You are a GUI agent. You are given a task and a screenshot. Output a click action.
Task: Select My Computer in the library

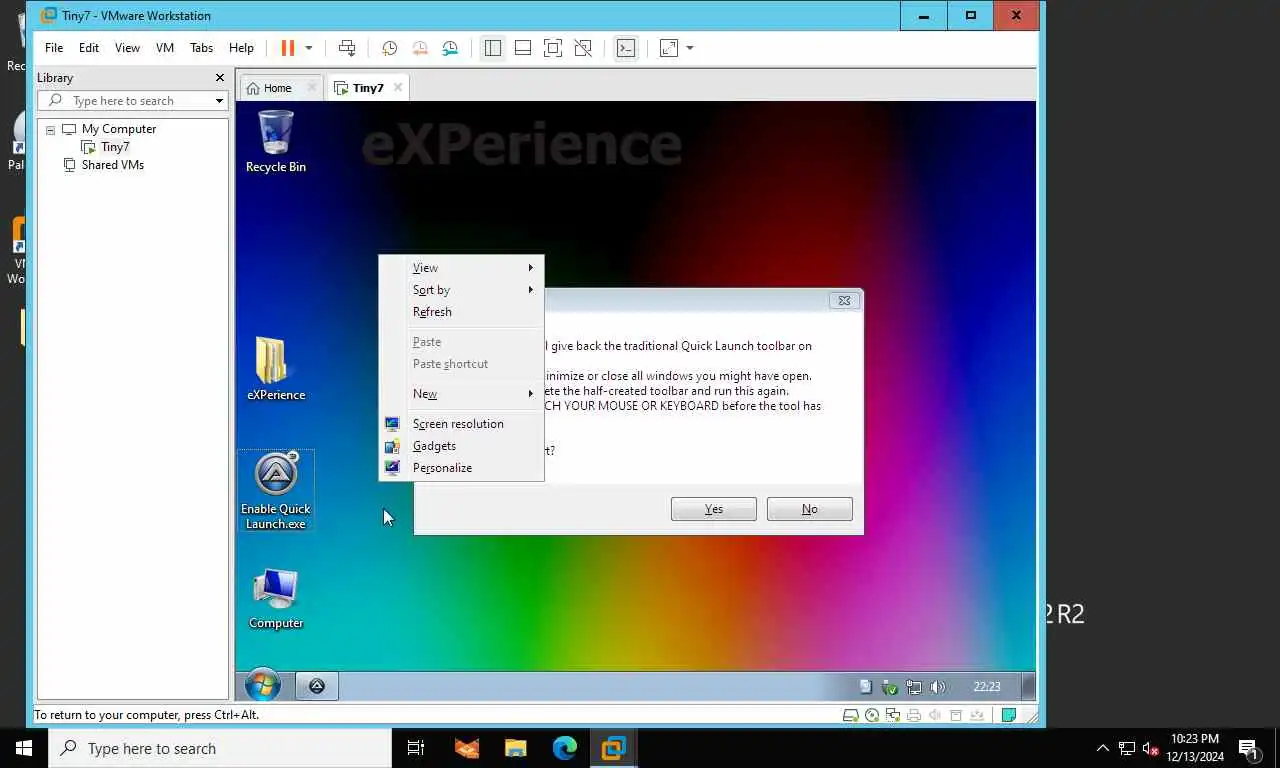coord(119,129)
